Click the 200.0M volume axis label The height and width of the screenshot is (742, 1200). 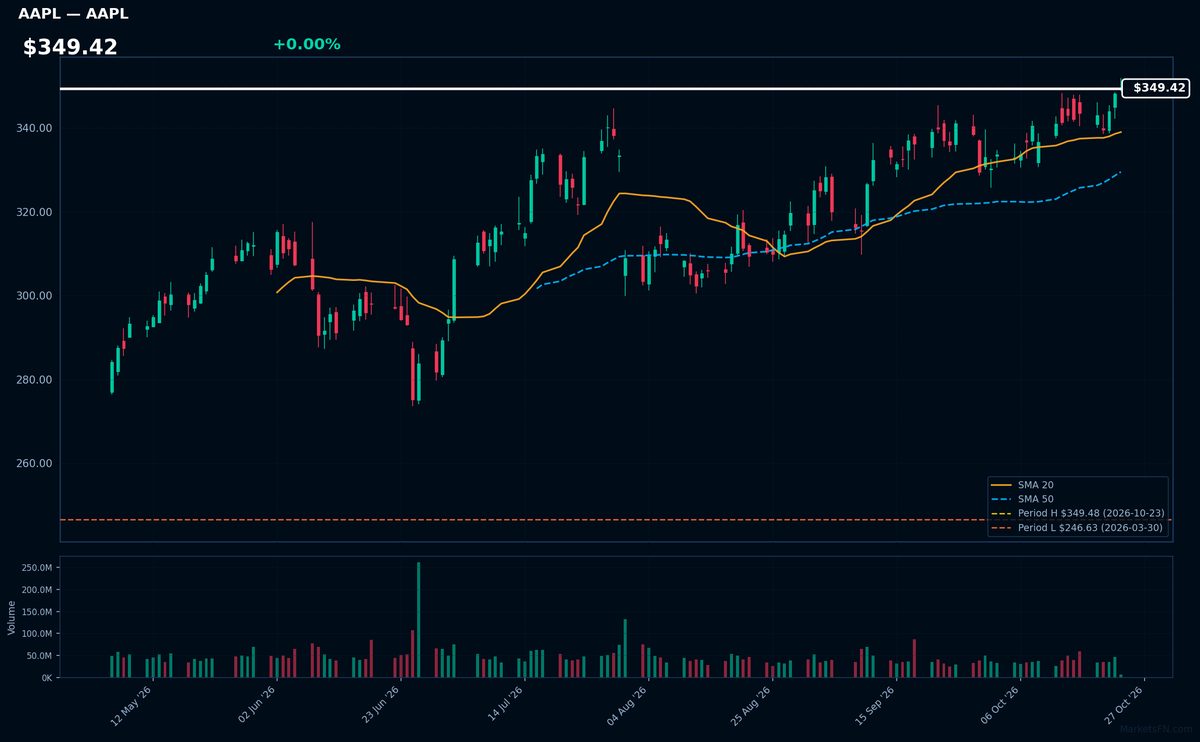36,590
